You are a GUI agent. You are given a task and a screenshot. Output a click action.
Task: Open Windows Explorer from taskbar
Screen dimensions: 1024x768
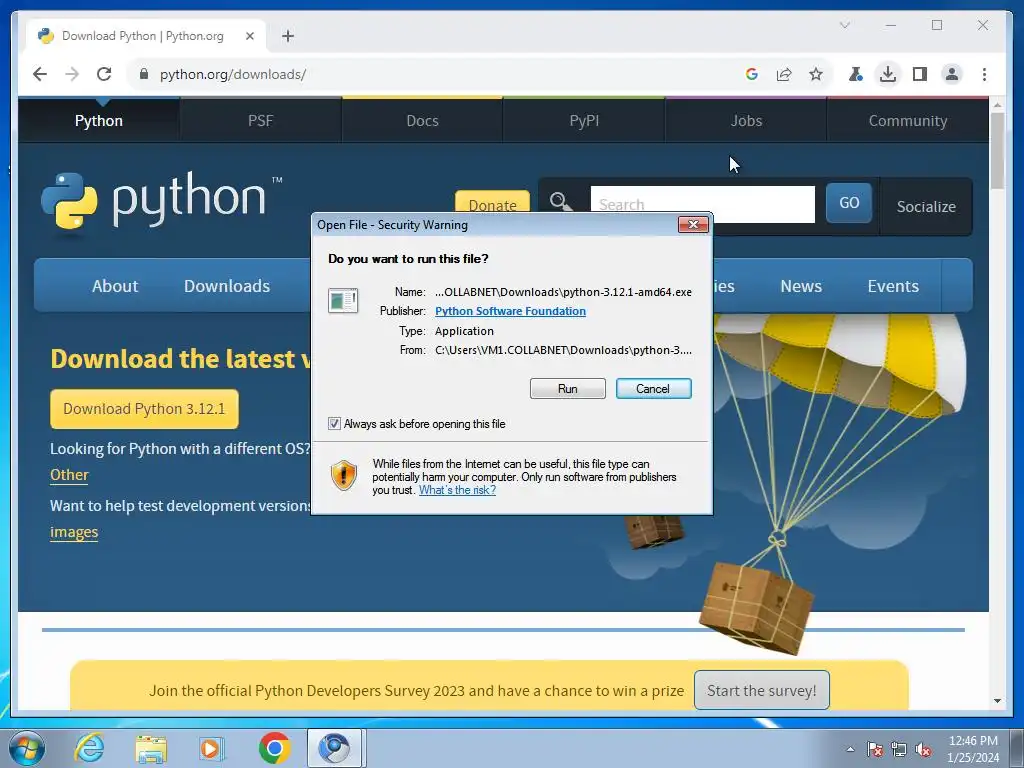tap(151, 748)
